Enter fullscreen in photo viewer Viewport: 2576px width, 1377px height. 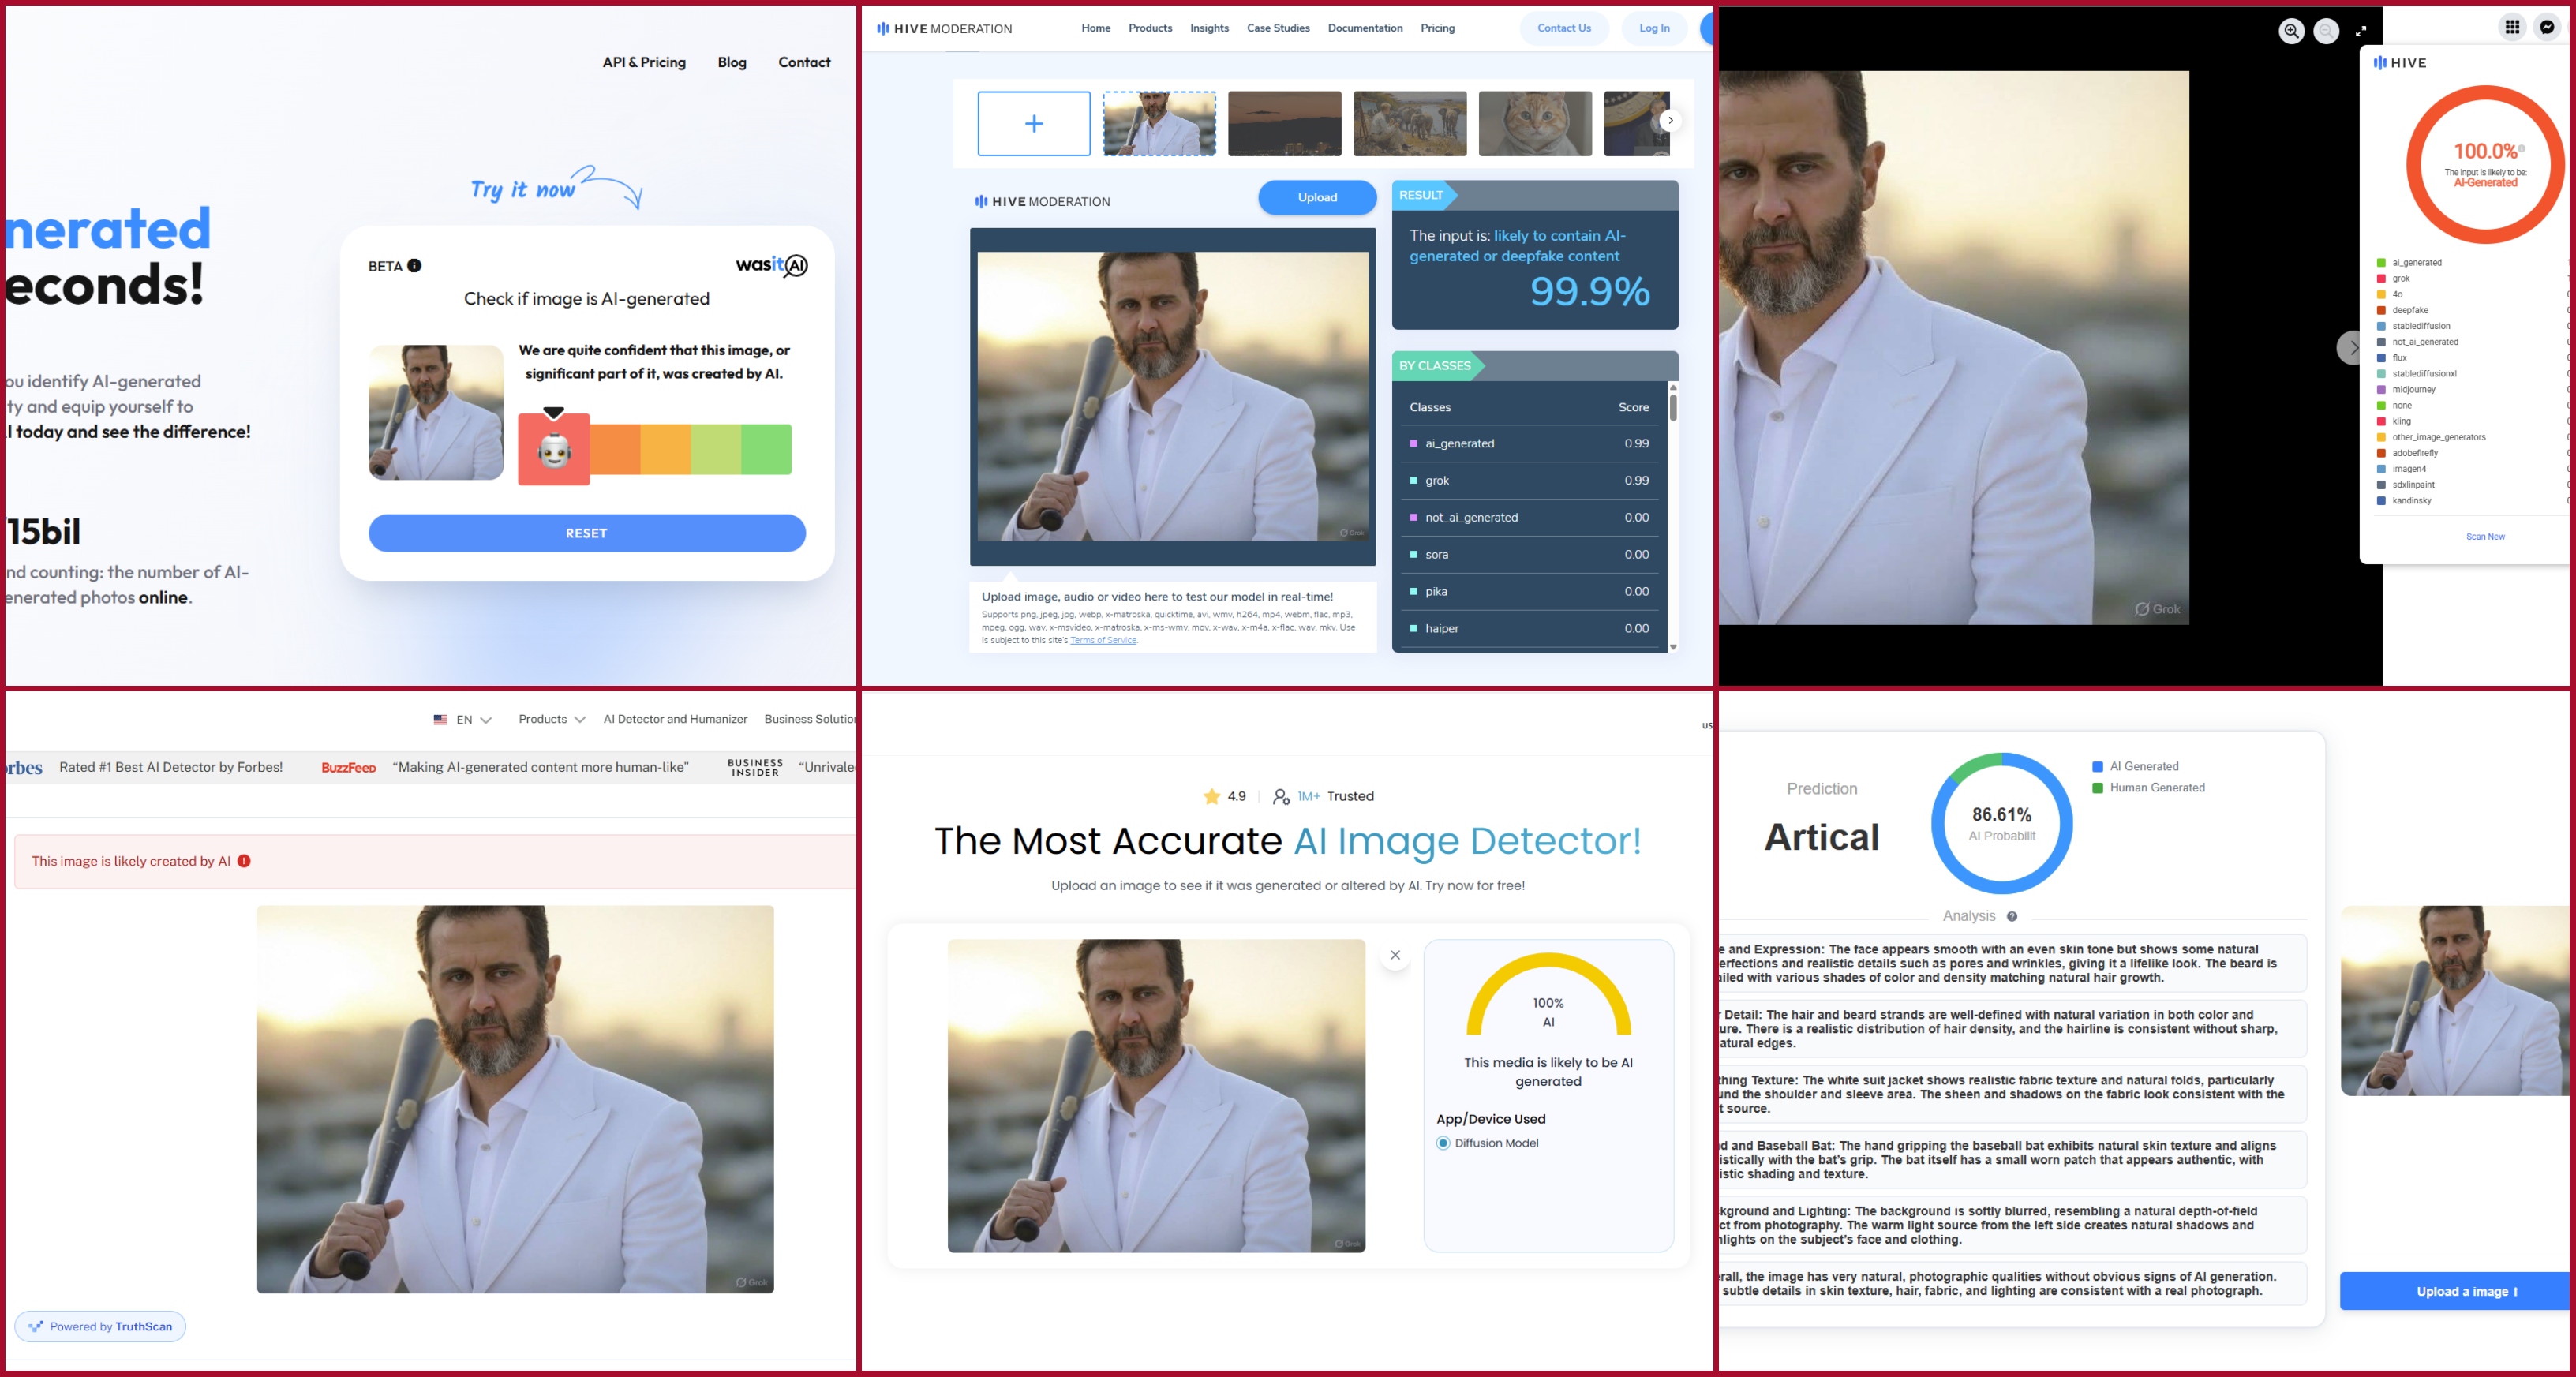pyautogui.click(x=2361, y=31)
